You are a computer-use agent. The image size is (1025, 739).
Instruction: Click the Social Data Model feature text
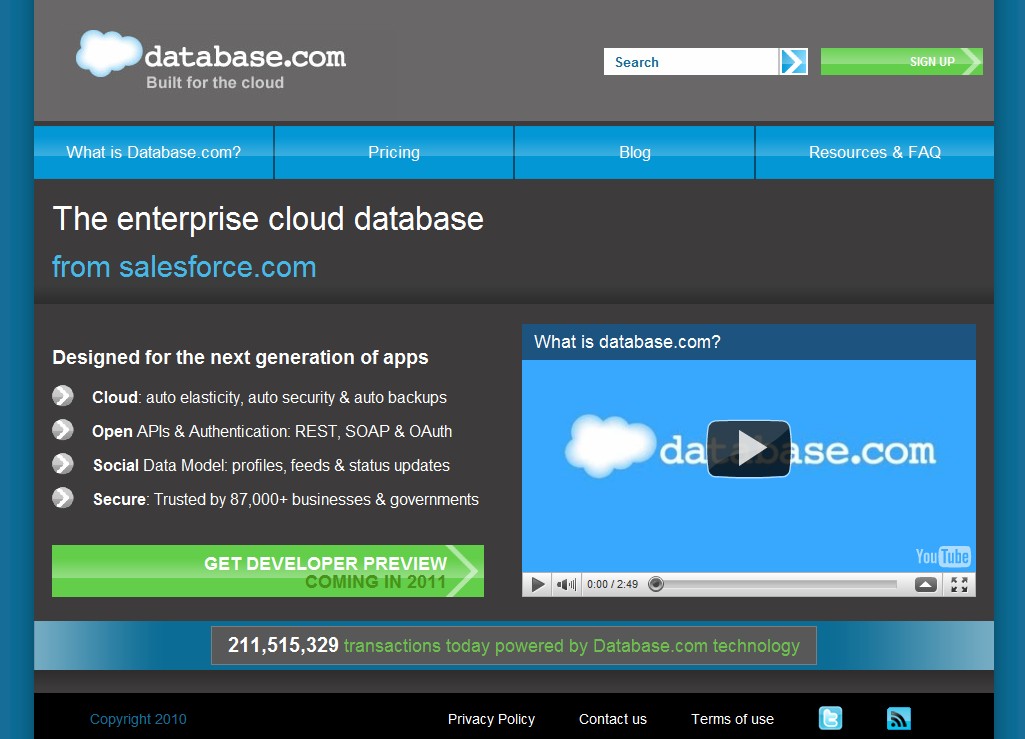pyautogui.click(x=271, y=465)
